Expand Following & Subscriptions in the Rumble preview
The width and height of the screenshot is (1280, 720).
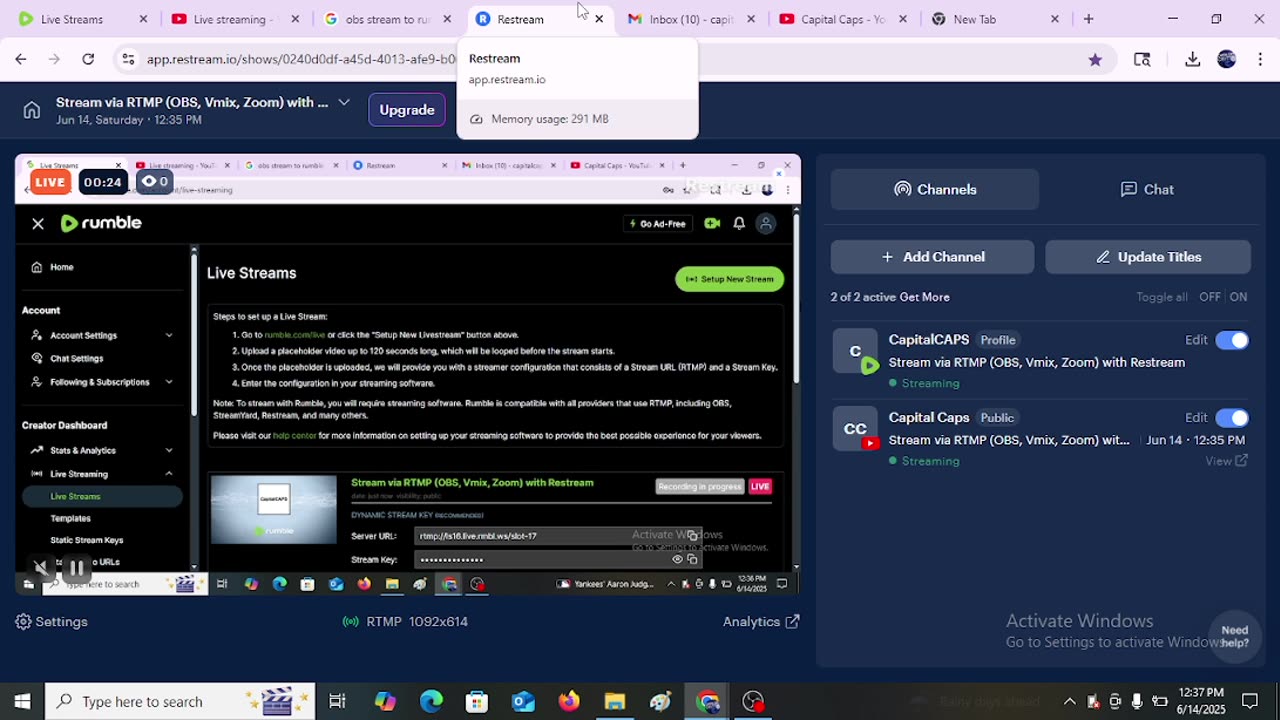click(x=169, y=382)
